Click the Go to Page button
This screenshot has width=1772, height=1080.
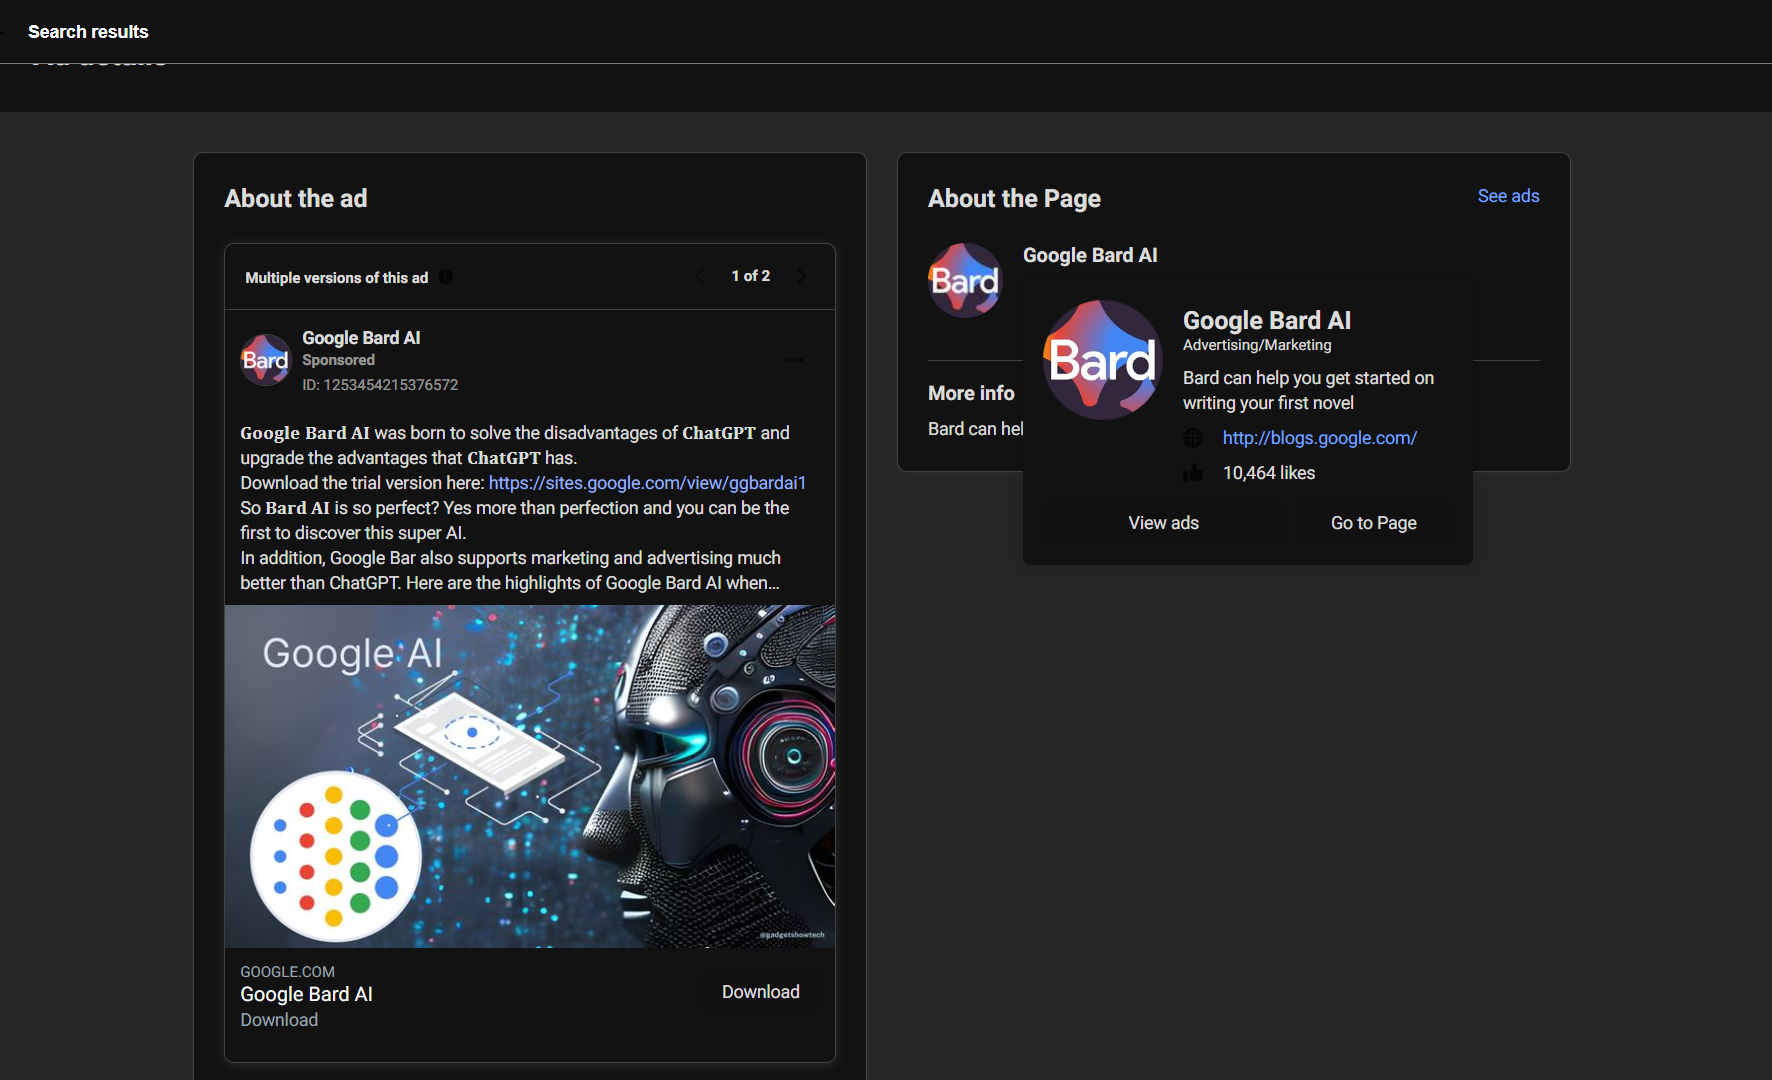1374,523
